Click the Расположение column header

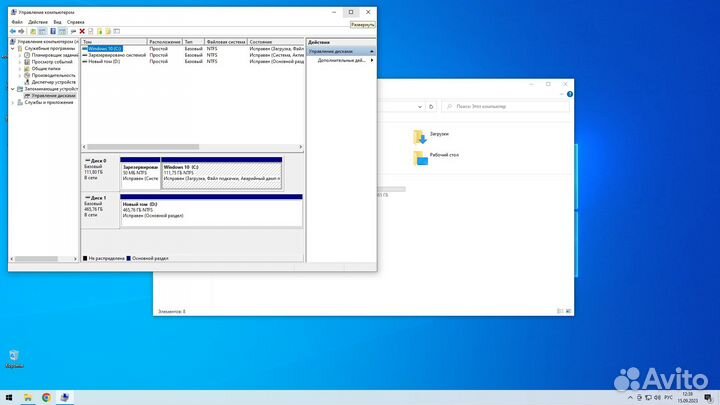[x=164, y=42]
